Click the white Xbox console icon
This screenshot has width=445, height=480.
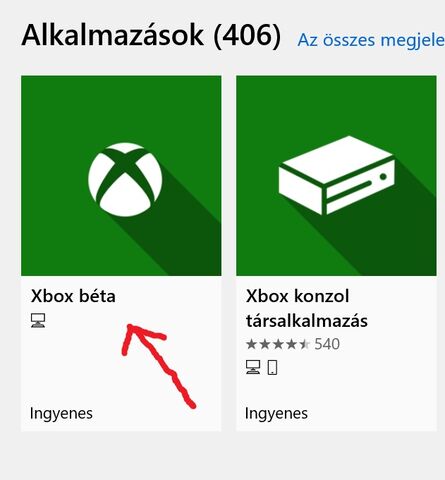(337, 175)
